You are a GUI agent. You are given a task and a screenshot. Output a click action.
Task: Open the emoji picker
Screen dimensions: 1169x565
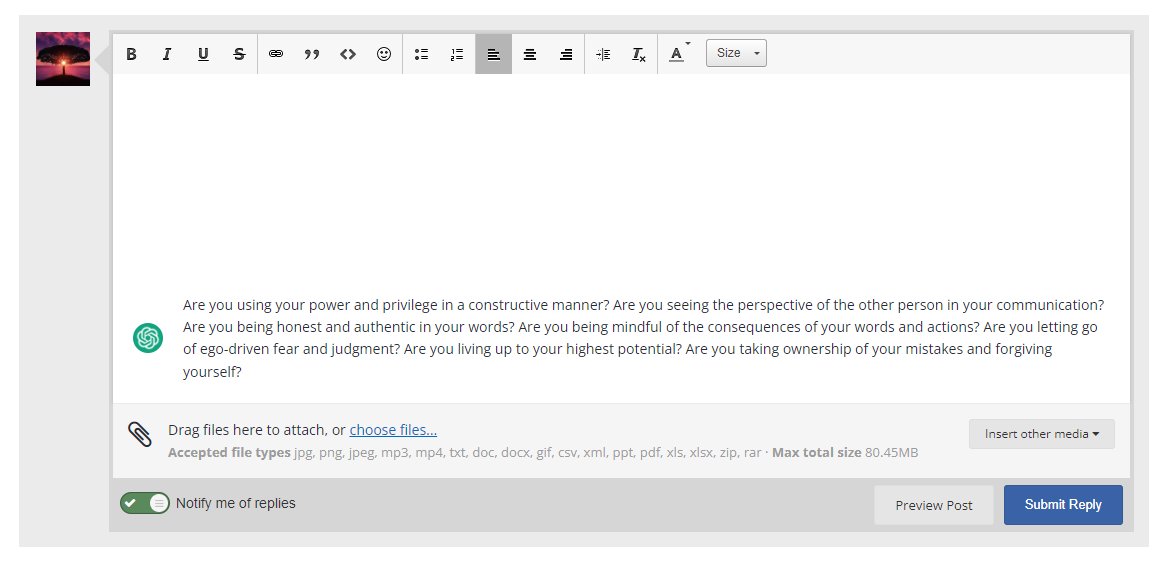(x=384, y=54)
